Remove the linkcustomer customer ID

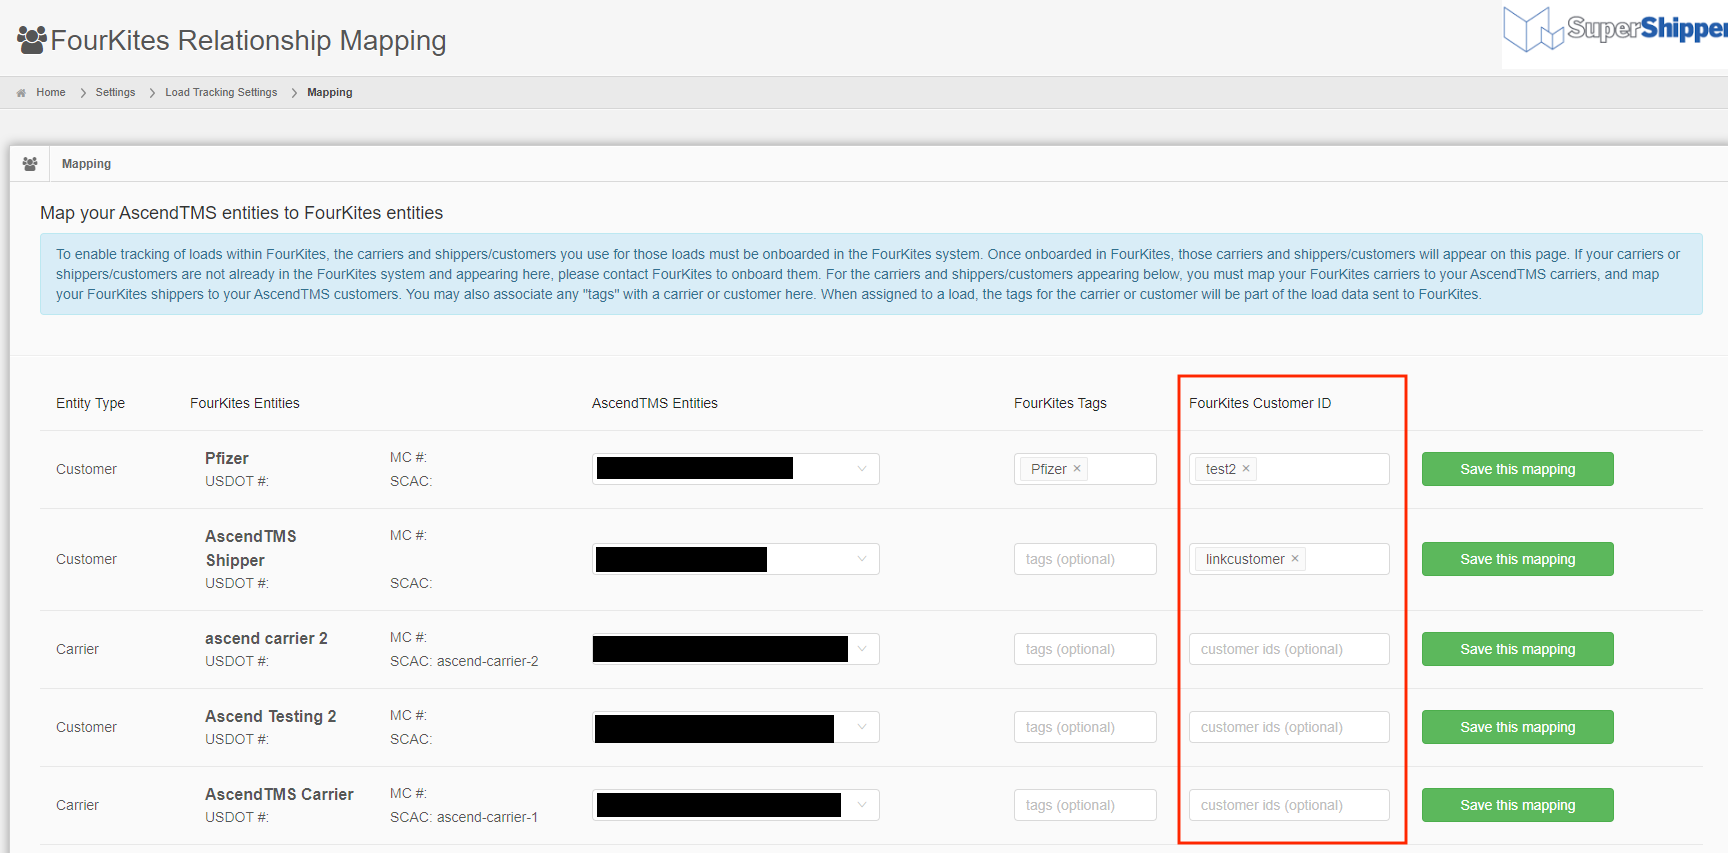(x=1295, y=559)
